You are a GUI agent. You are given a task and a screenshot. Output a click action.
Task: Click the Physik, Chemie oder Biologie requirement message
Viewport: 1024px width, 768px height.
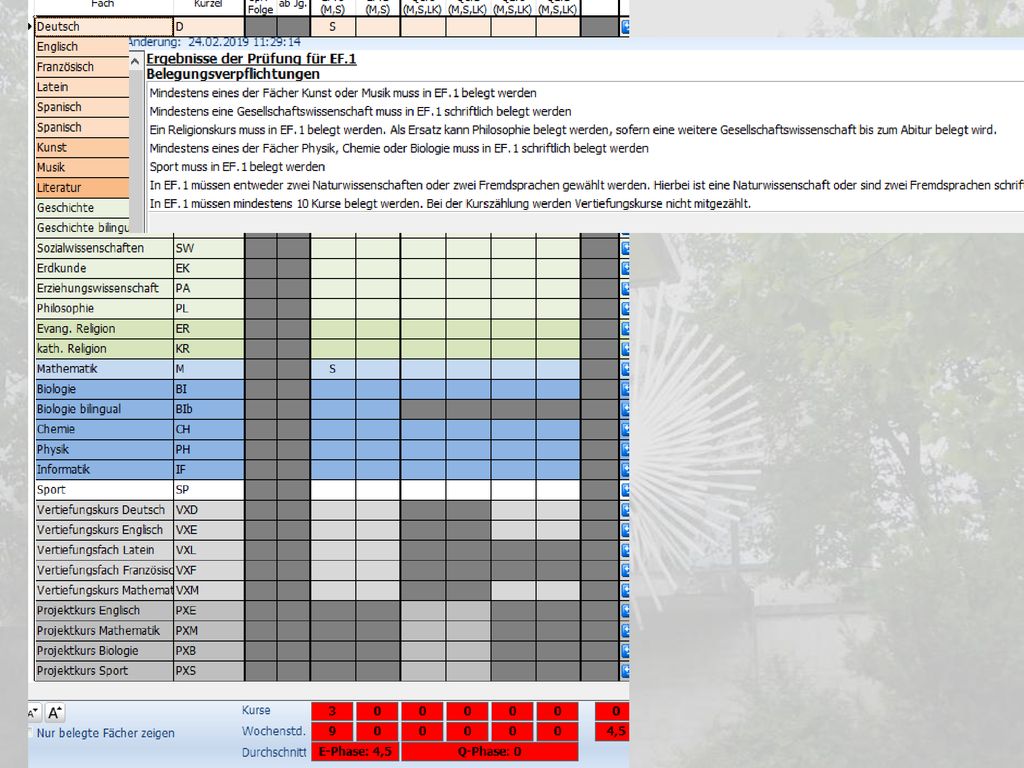[399, 148]
